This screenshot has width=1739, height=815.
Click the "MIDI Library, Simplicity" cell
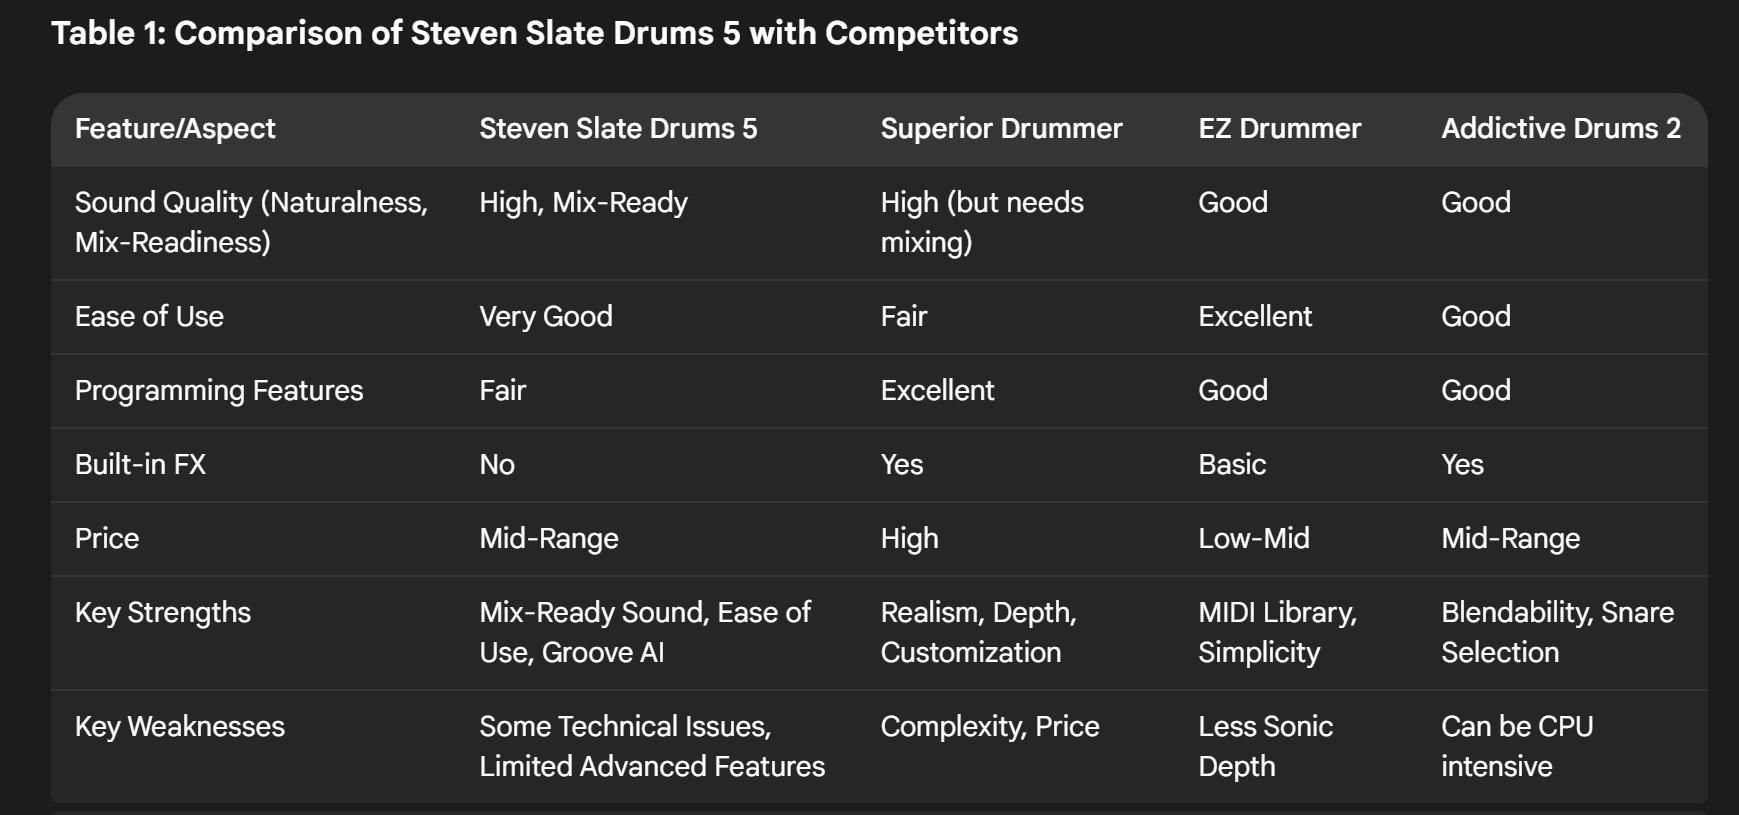[1277, 632]
